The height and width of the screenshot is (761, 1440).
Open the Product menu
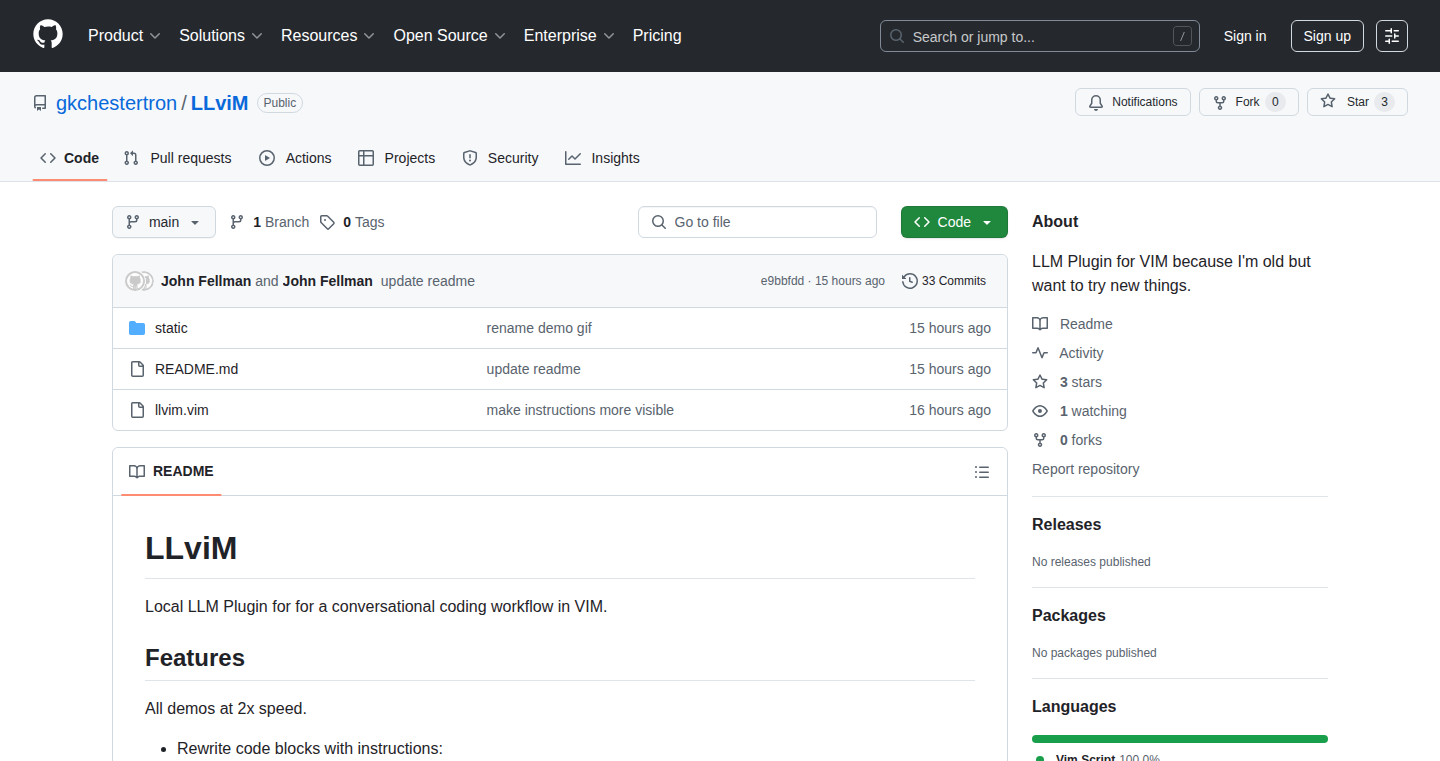[124, 36]
